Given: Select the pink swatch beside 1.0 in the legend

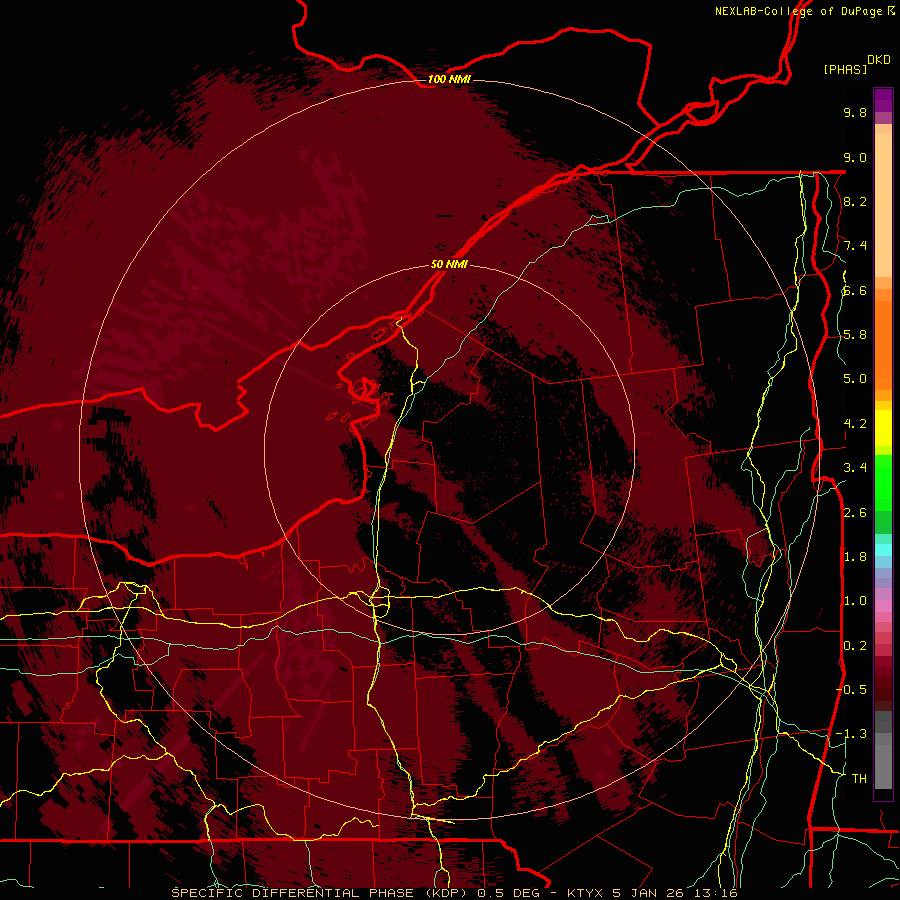Looking at the screenshot, I should pos(883,605).
